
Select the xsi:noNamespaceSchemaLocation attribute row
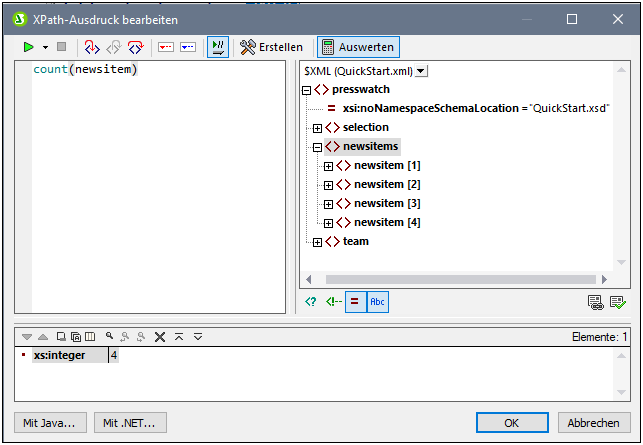point(468,108)
